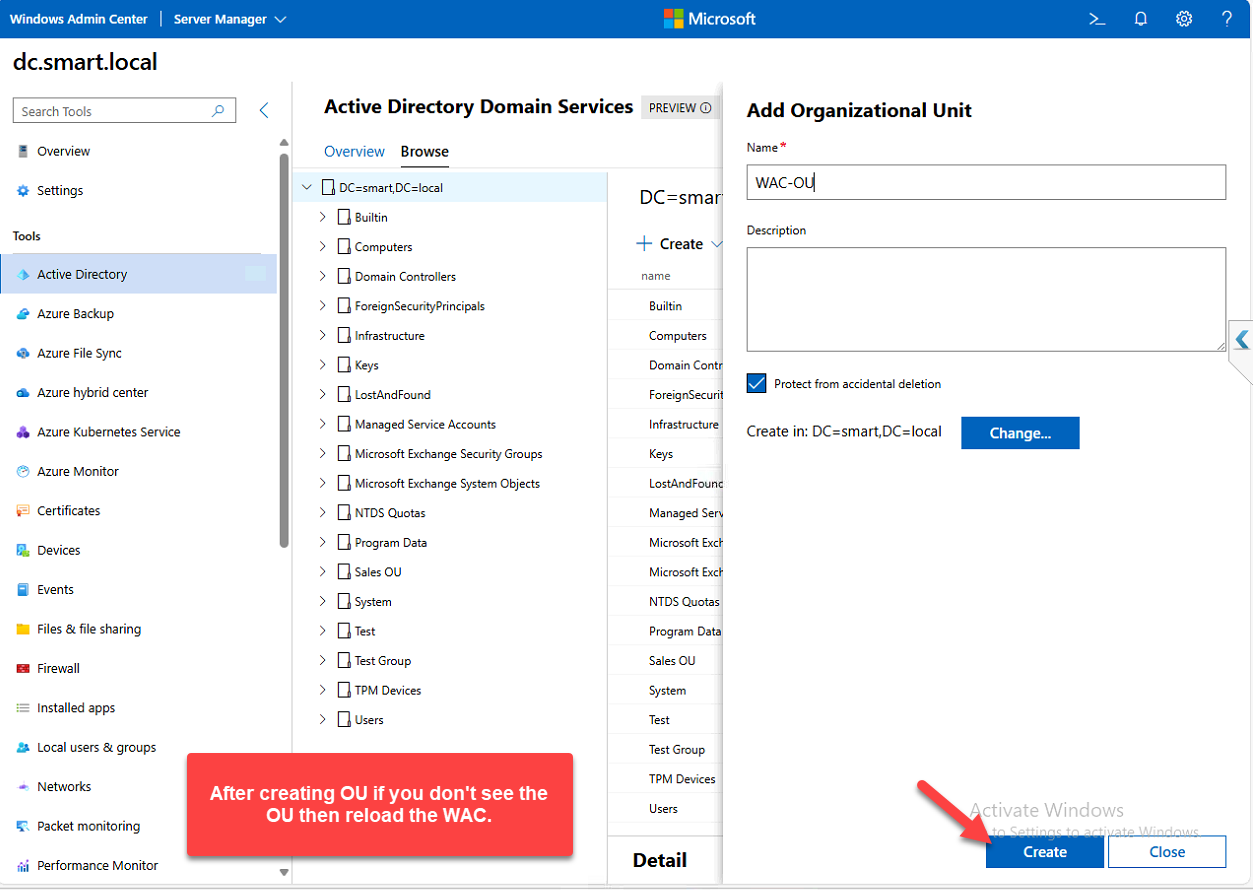Toggle Protect from accidental deletion checkbox
1253x890 pixels.
(756, 383)
